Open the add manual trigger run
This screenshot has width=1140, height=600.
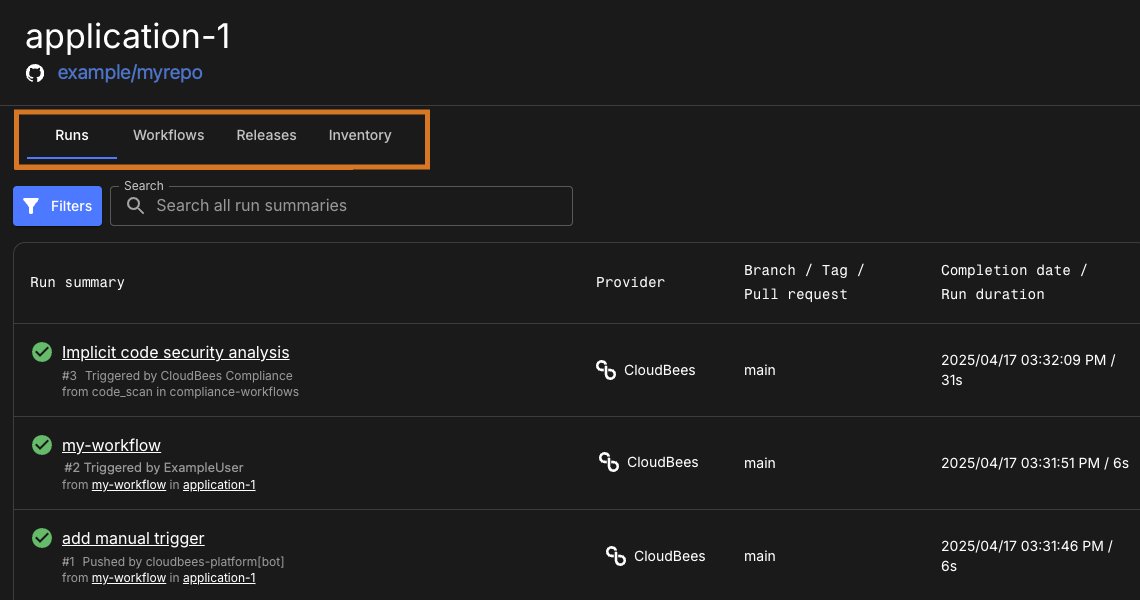133,538
